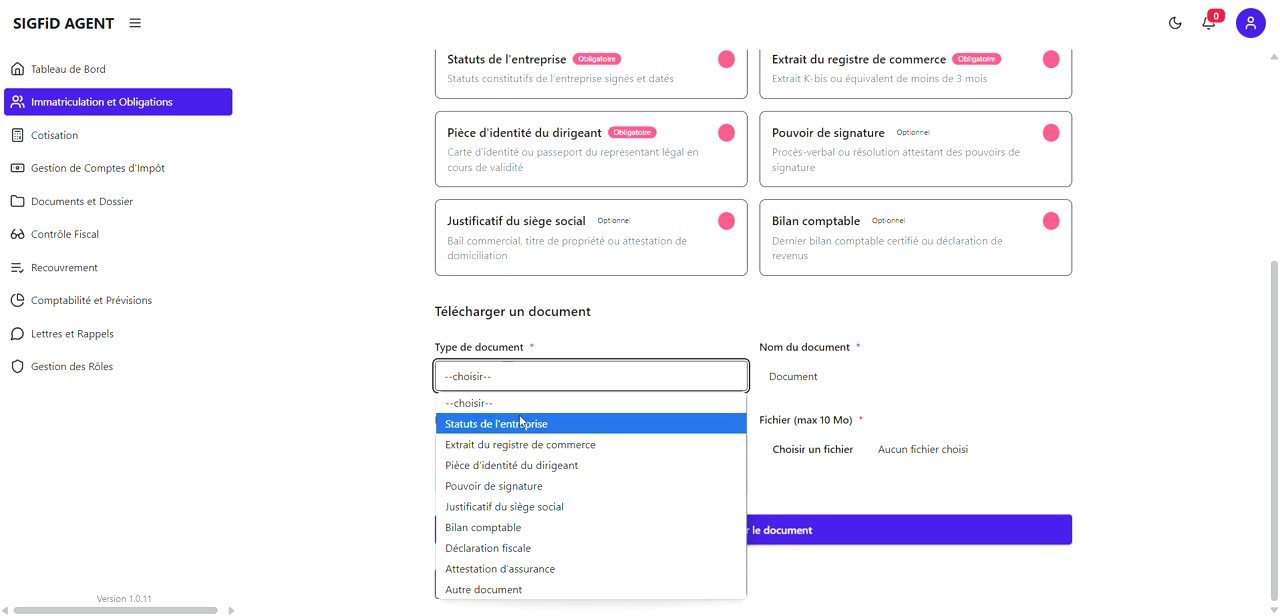Select the Cotisation calculator icon

click(15, 134)
